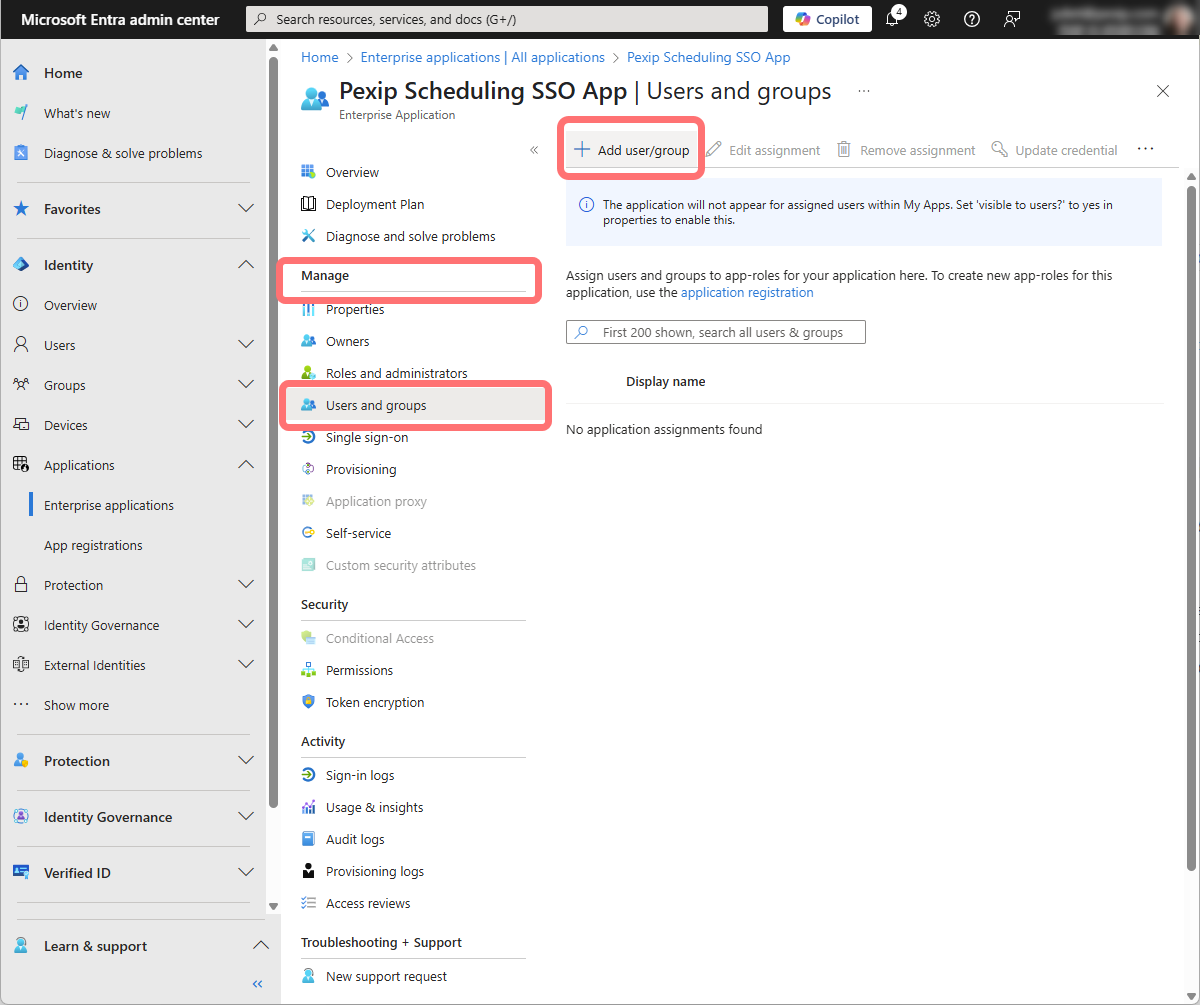Viewport: 1200px width, 1005px height.
Task: Open the Audit logs item
Action: (x=354, y=839)
